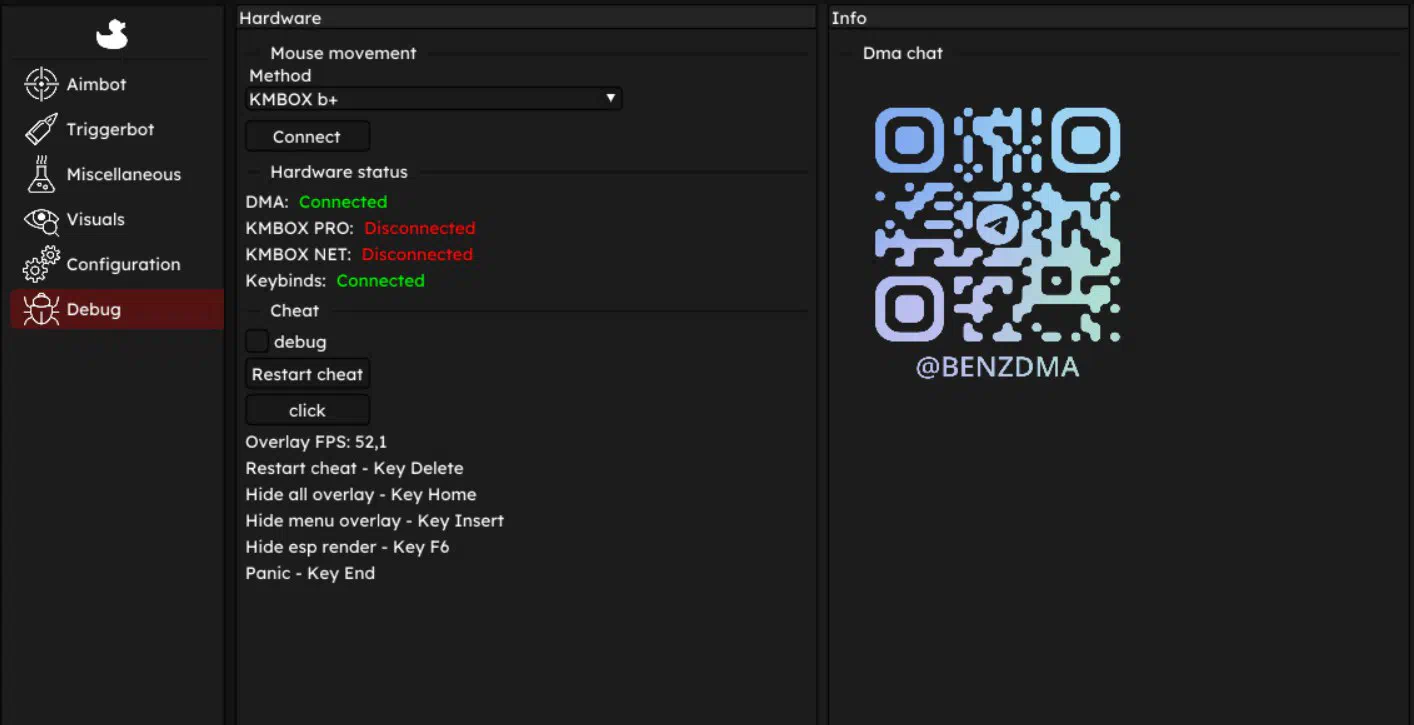Click the DMA: Connected status line
This screenshot has height=725, width=1414.
[316, 202]
